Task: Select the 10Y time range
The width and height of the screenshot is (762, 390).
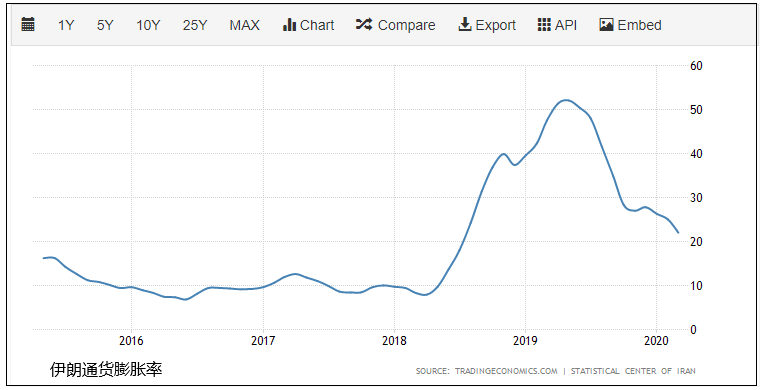Action: click(148, 25)
